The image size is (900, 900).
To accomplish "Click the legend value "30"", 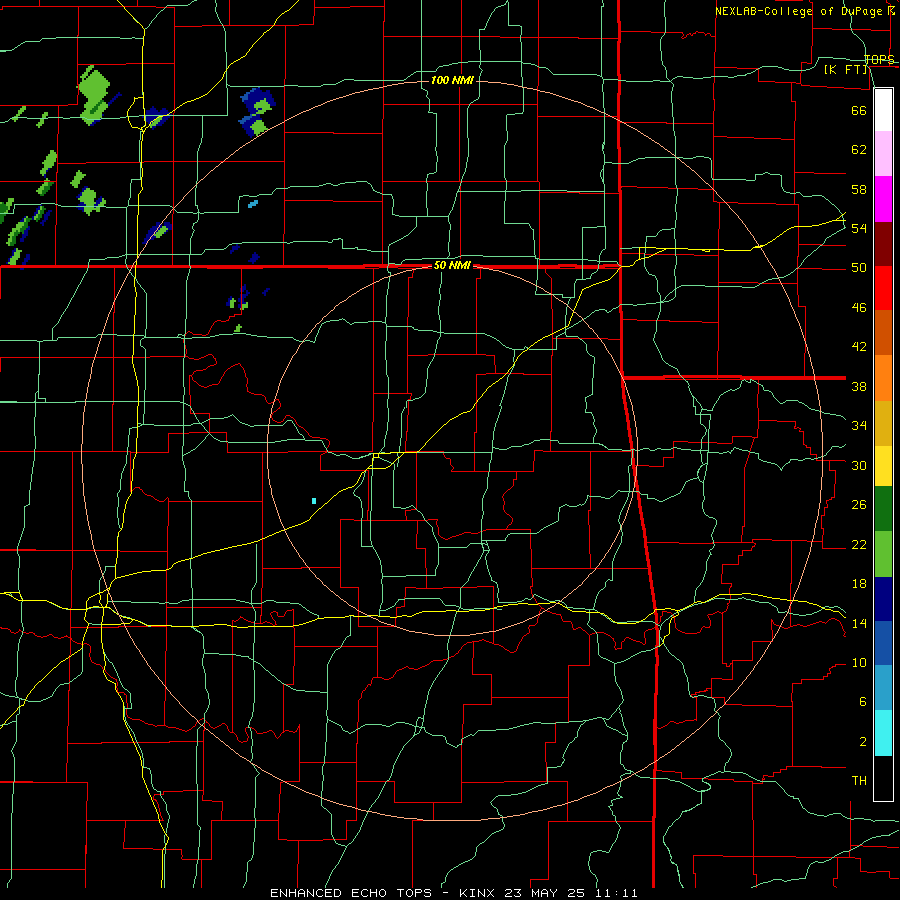I will 859,465.
